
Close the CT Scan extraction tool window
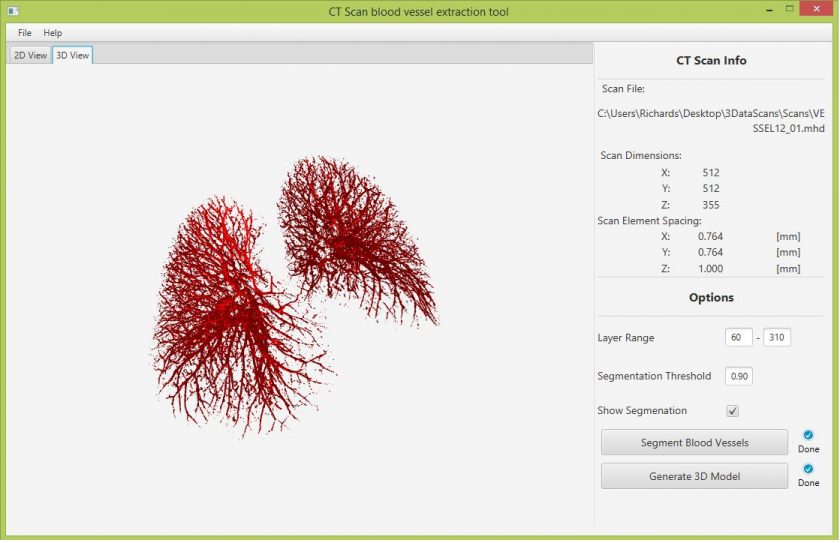(x=818, y=9)
